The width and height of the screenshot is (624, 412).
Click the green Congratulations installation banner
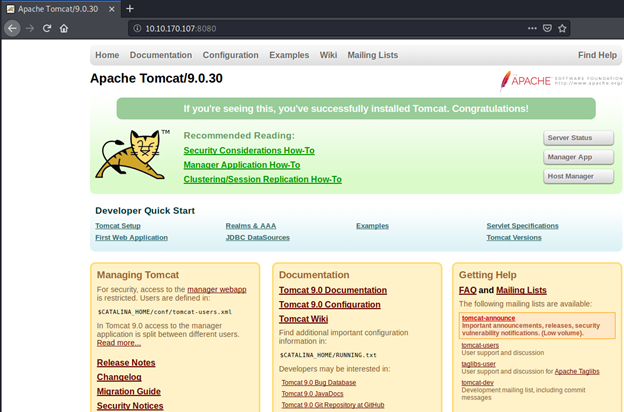tap(356, 109)
